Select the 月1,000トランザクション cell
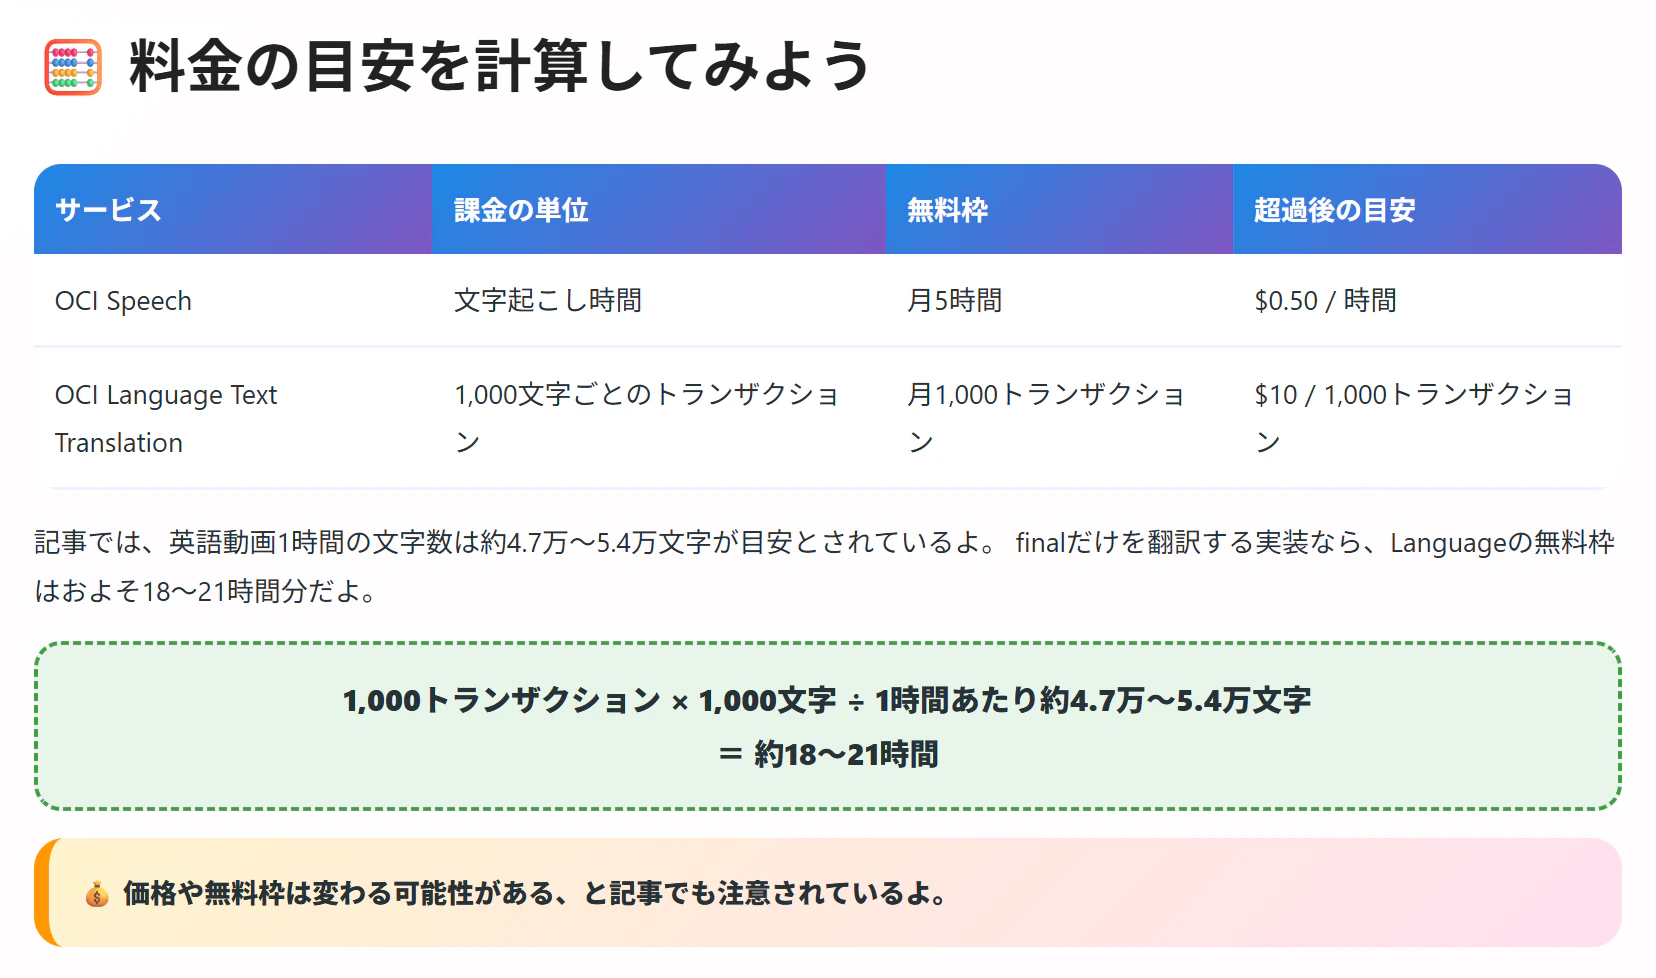The height and width of the screenshot is (978, 1656). pos(1059,418)
